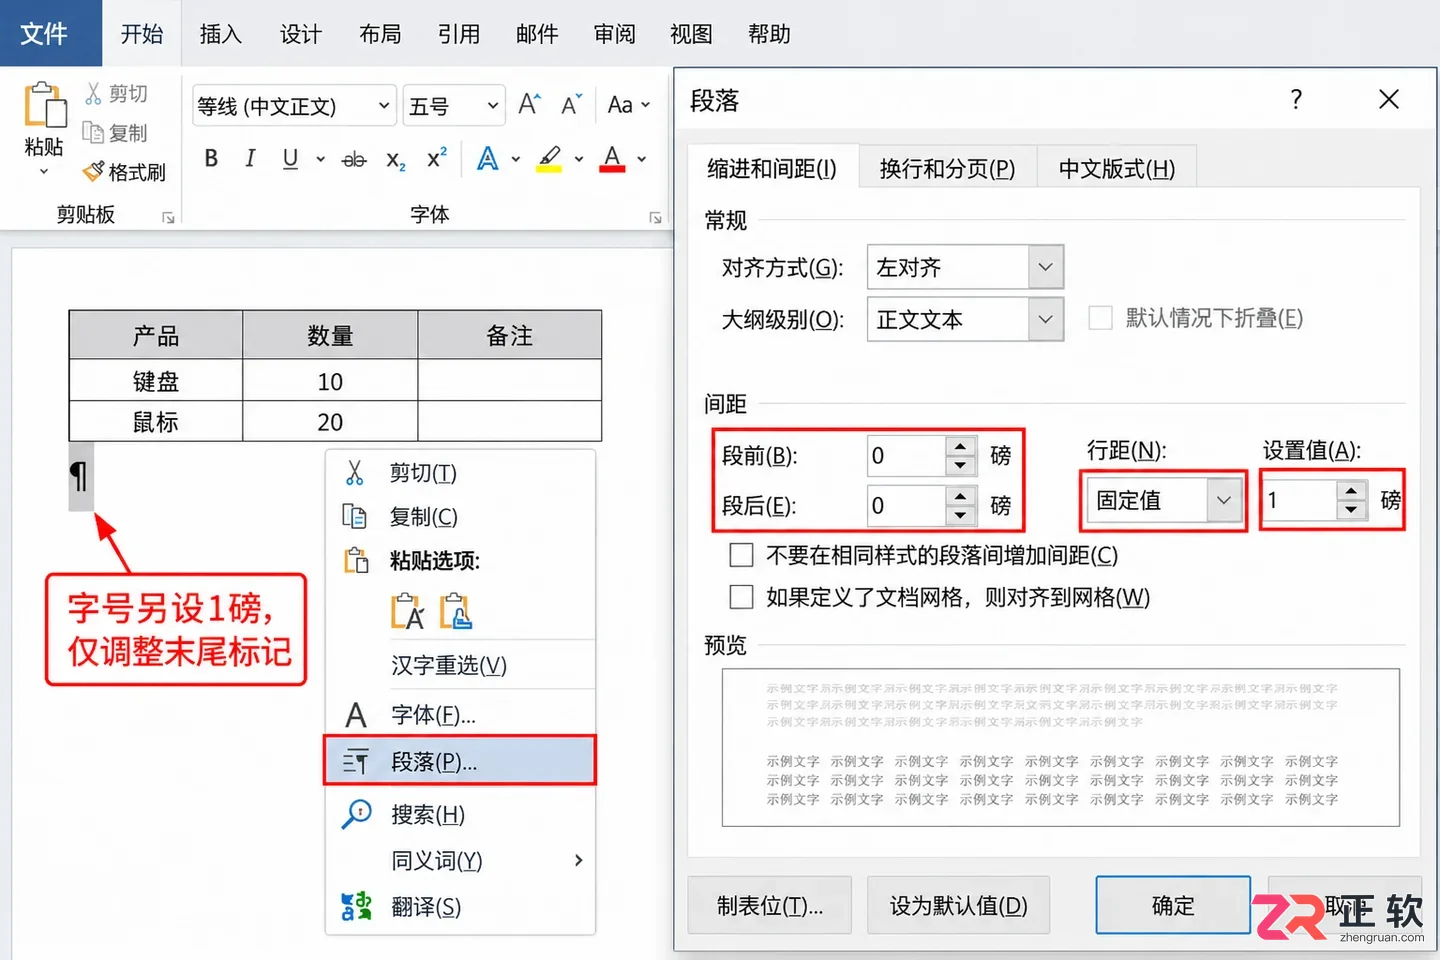Expand the Synonyms (同义词) submenu arrow
This screenshot has width=1440, height=960.
(578, 860)
